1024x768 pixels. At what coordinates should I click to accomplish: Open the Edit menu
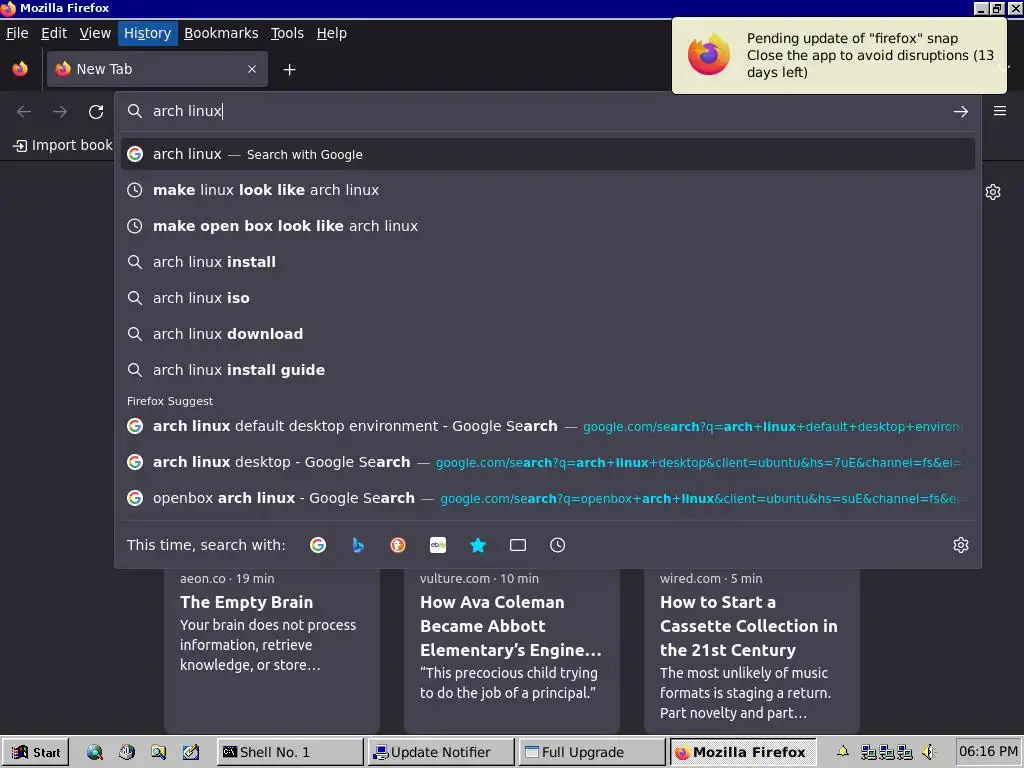pyautogui.click(x=54, y=33)
